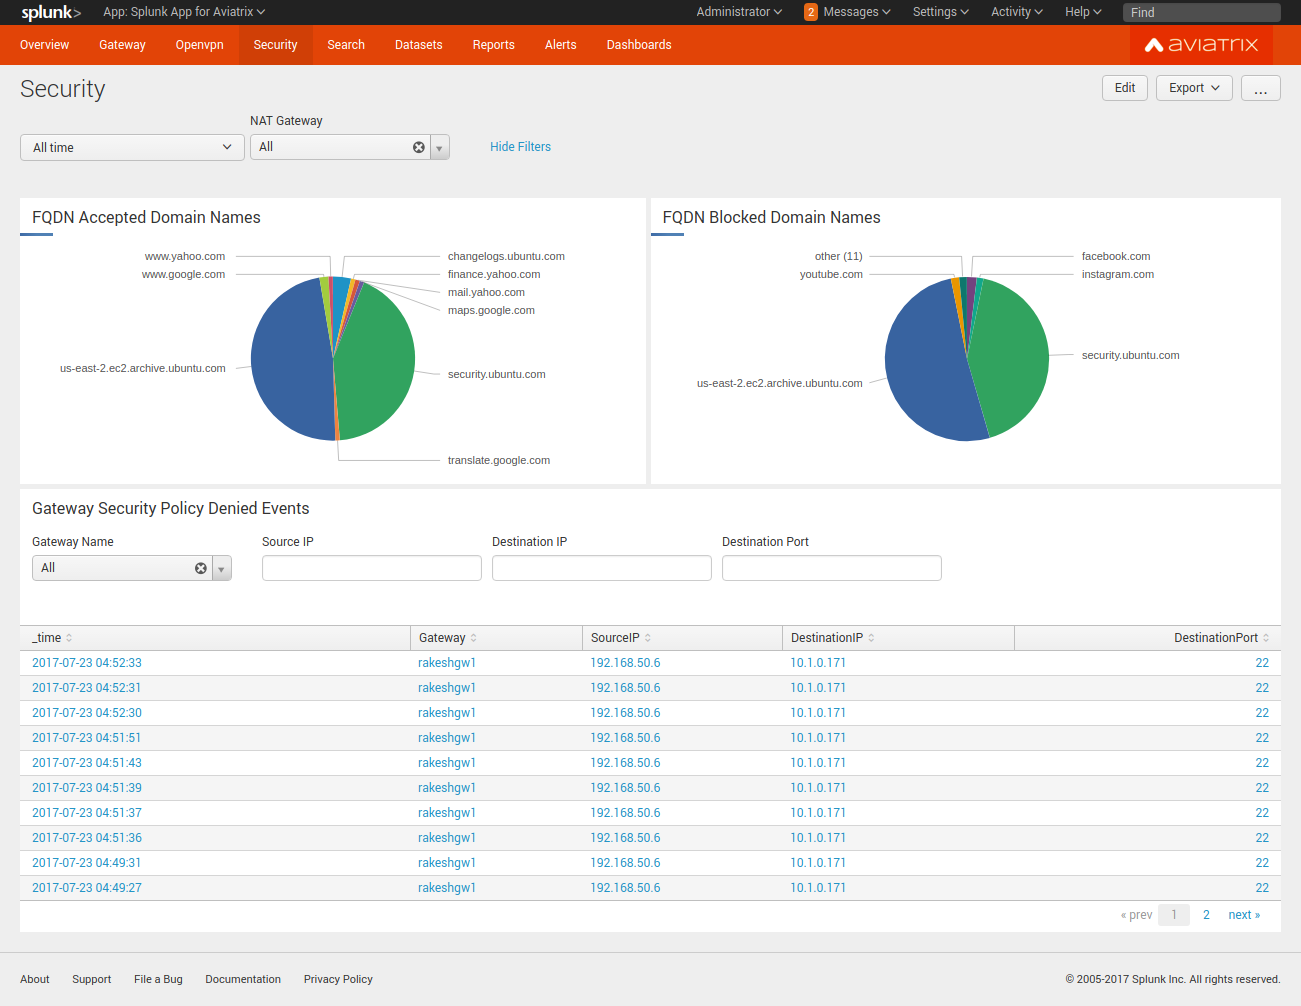The width and height of the screenshot is (1301, 1006).
Task: Clear the NAT Gateway selection
Action: (419, 147)
